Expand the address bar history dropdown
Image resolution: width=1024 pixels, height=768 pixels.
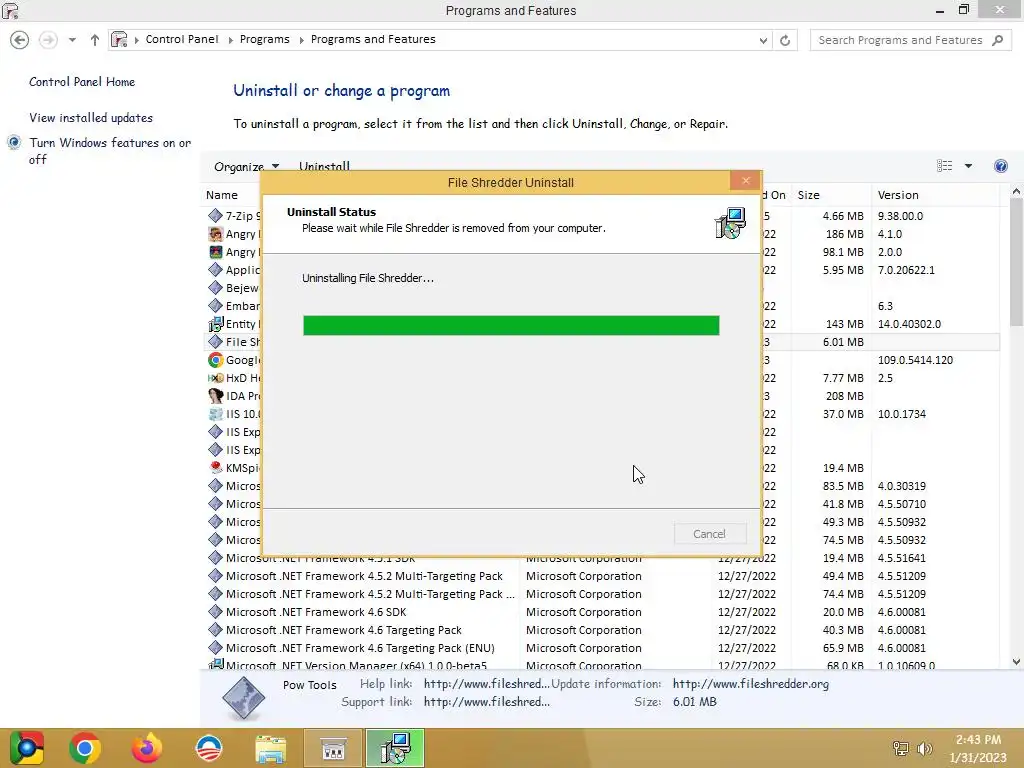coord(763,40)
